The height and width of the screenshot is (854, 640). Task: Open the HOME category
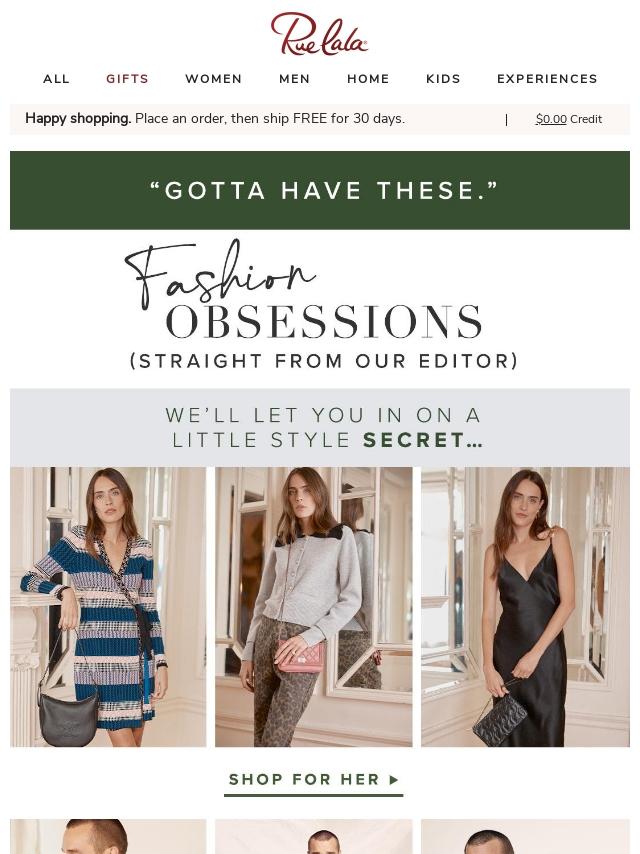tap(368, 79)
